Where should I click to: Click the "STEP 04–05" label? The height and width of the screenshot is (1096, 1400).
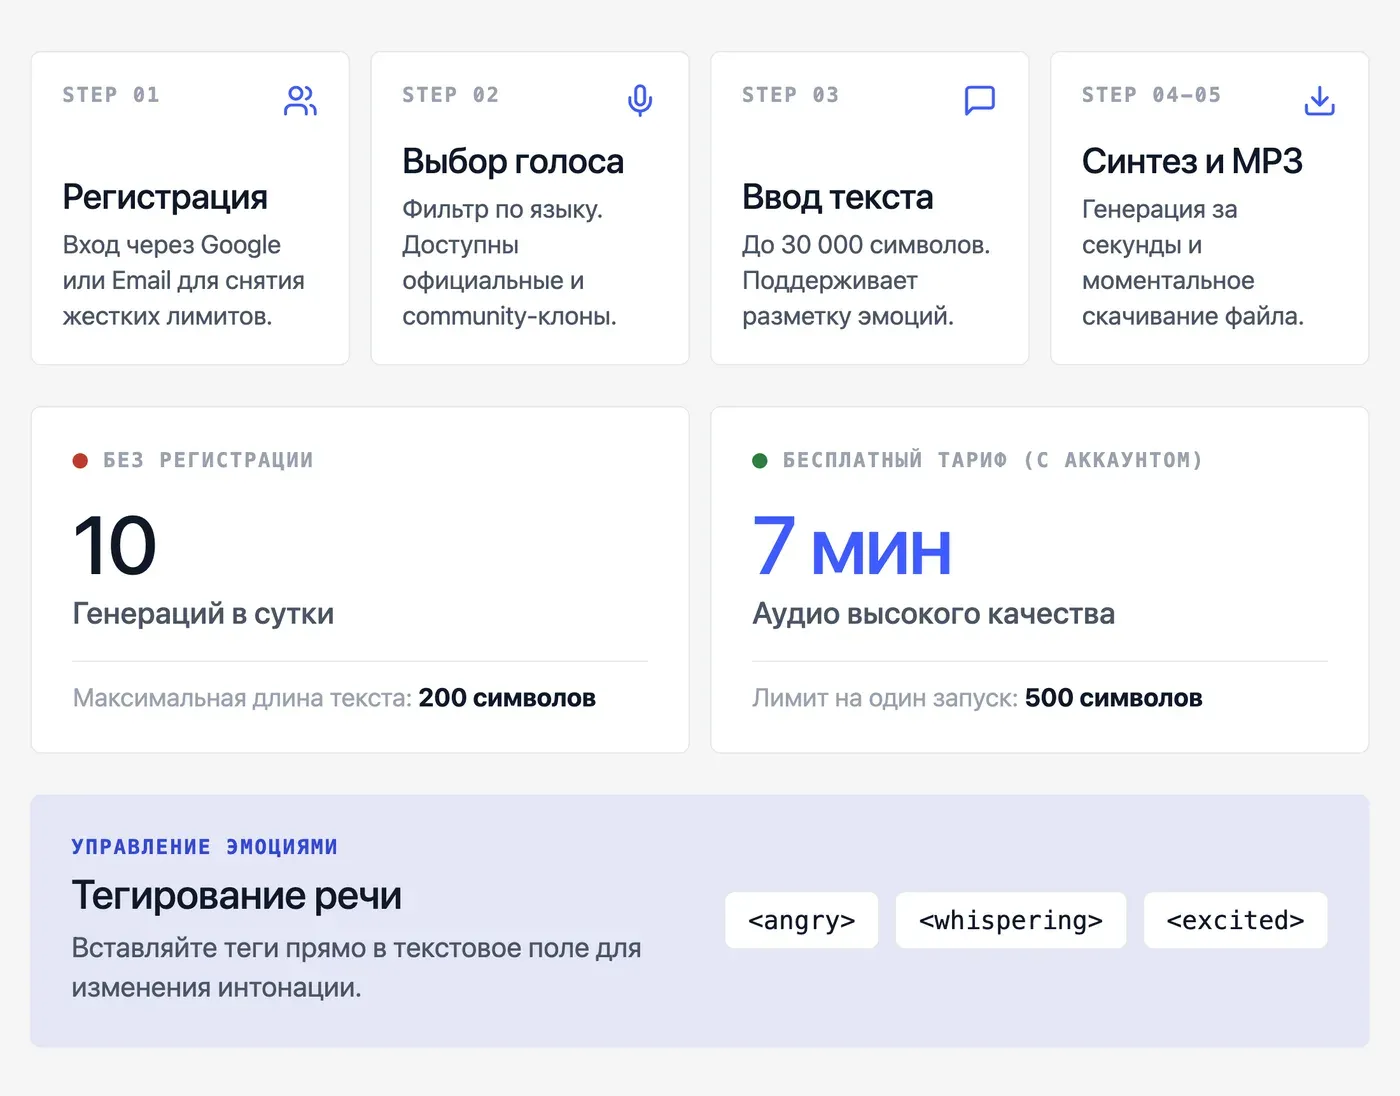[1152, 95]
